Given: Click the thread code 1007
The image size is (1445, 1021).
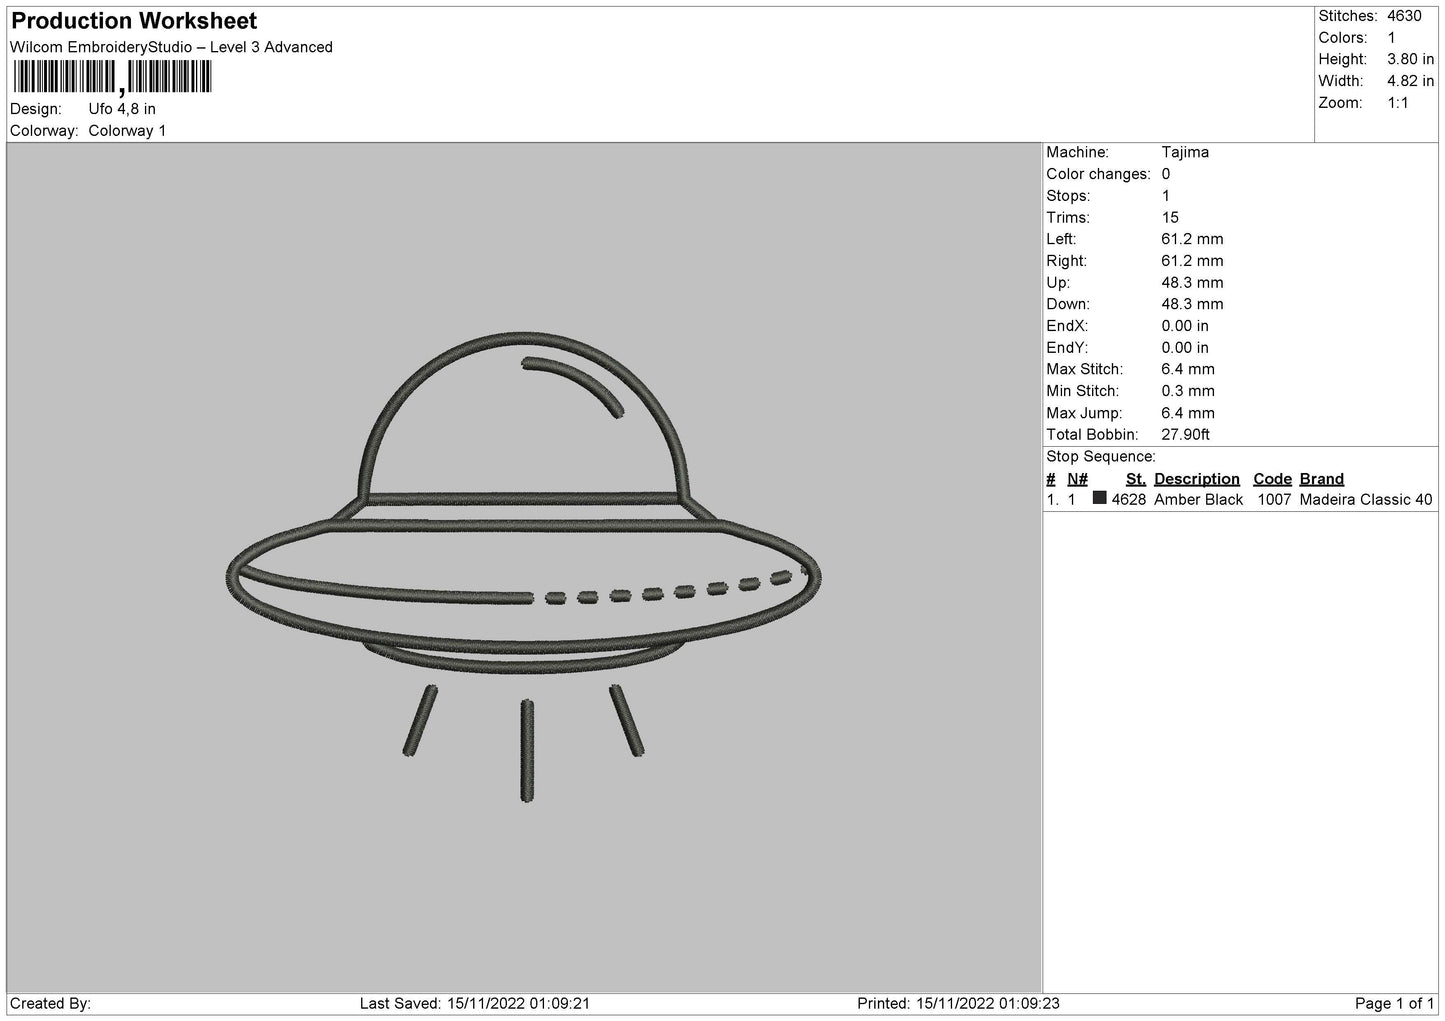Looking at the screenshot, I should (1275, 500).
